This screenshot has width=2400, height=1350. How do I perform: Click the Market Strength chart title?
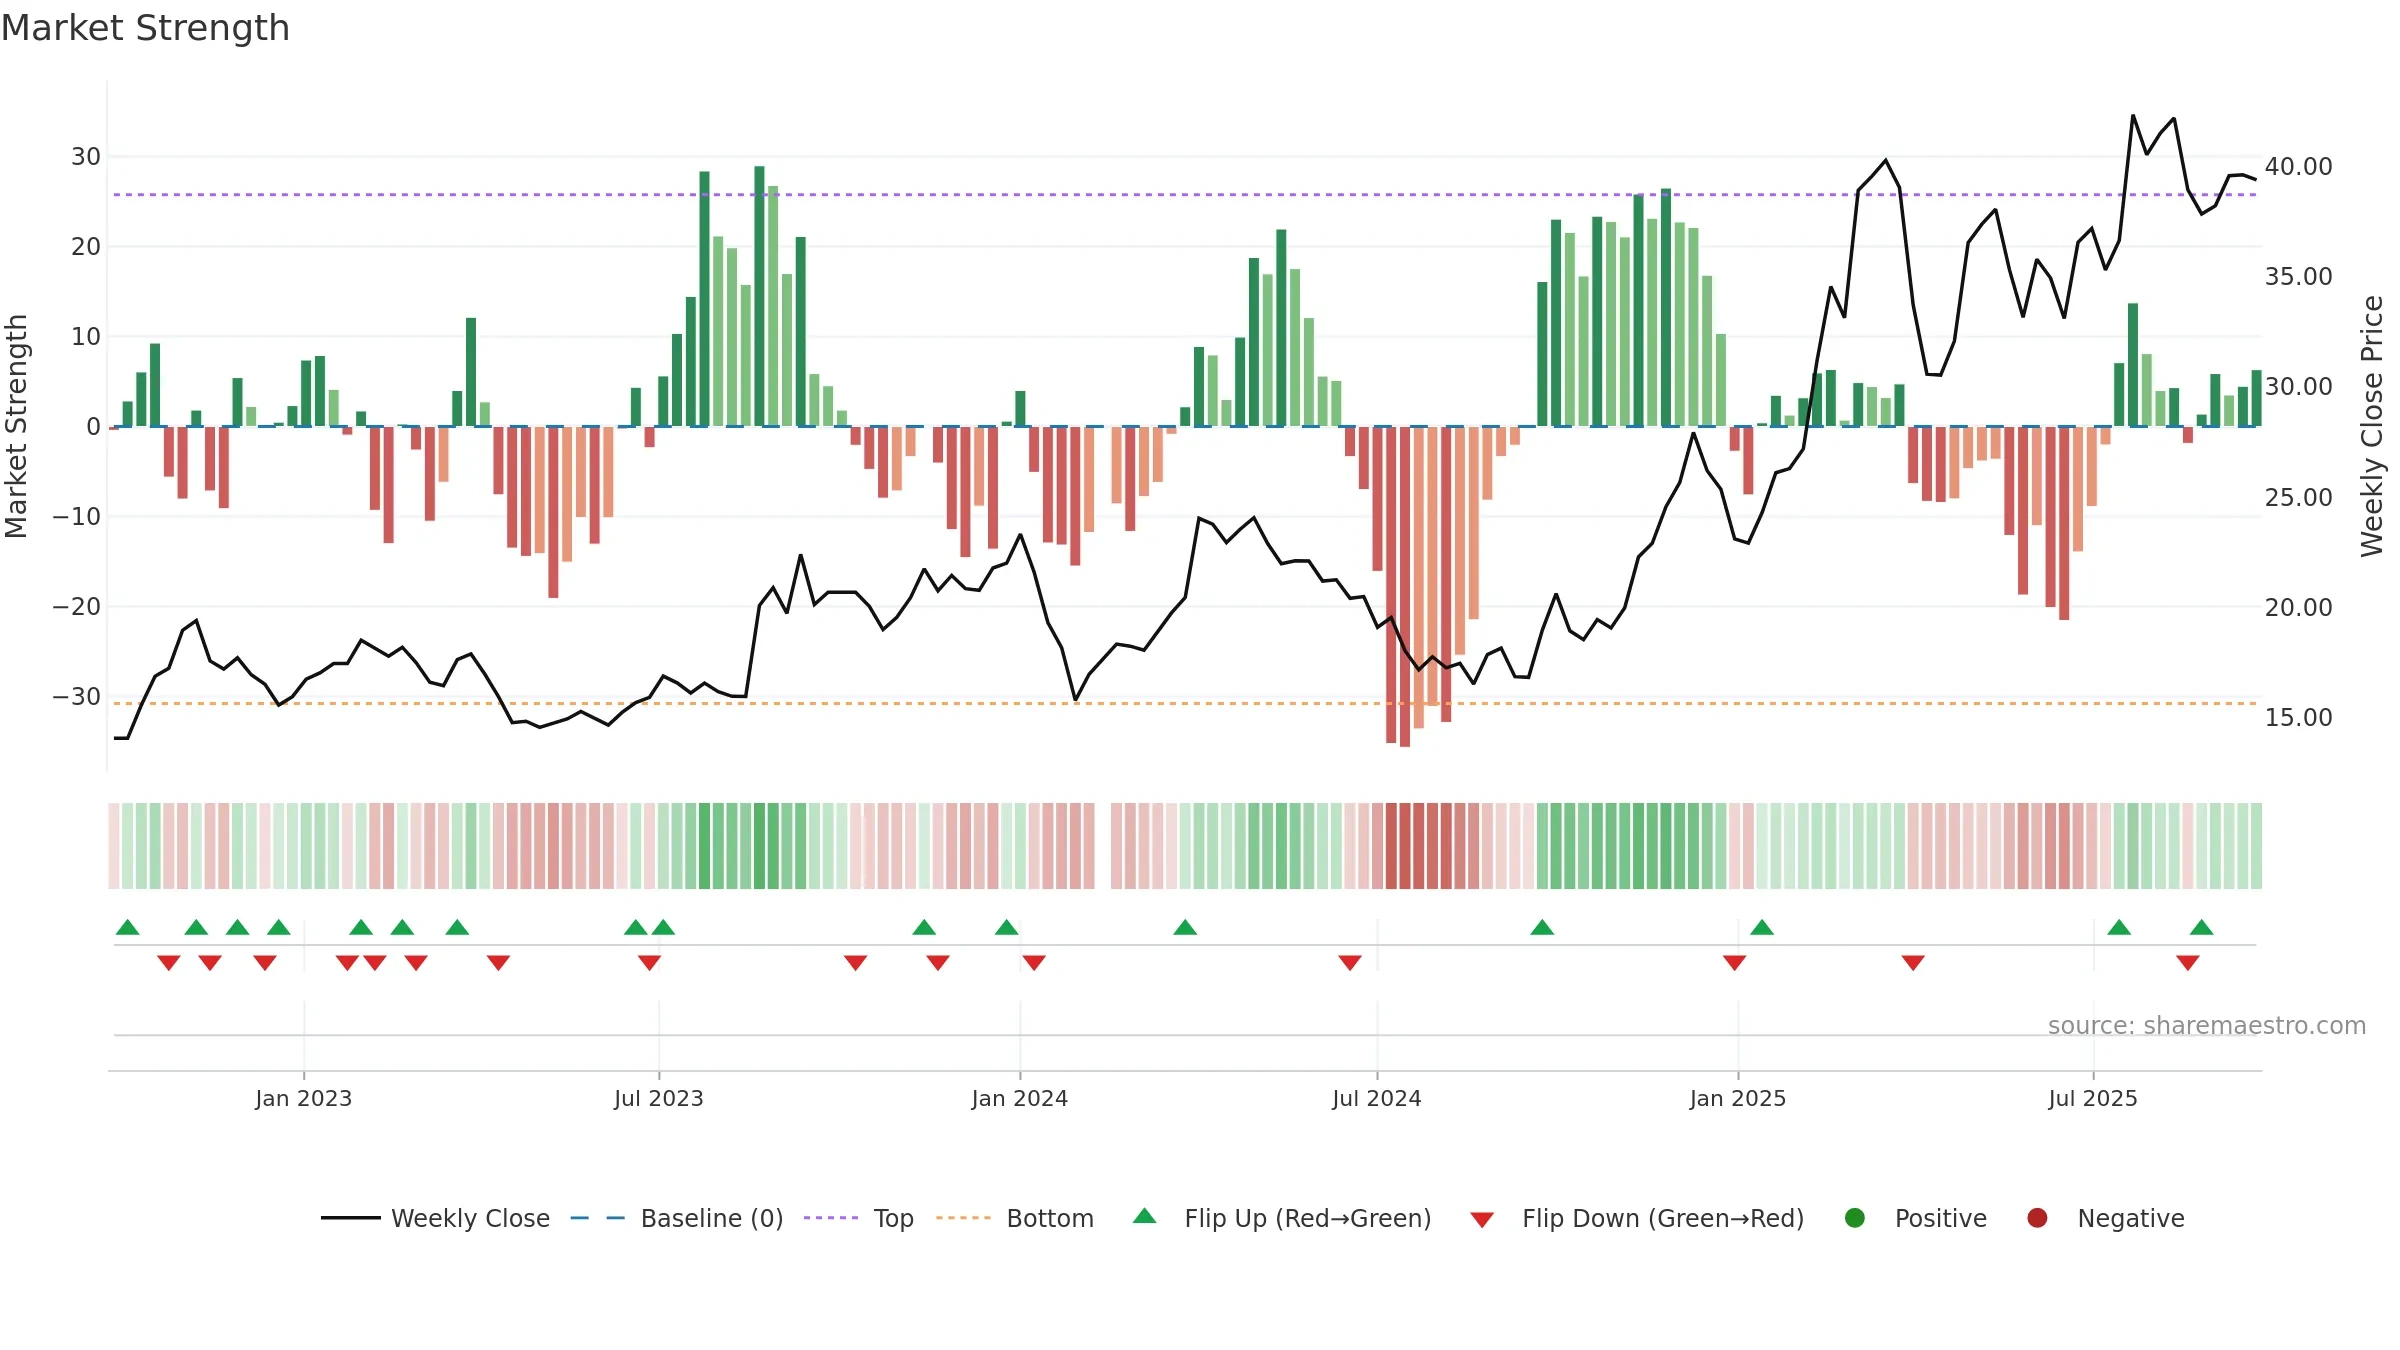(x=145, y=28)
